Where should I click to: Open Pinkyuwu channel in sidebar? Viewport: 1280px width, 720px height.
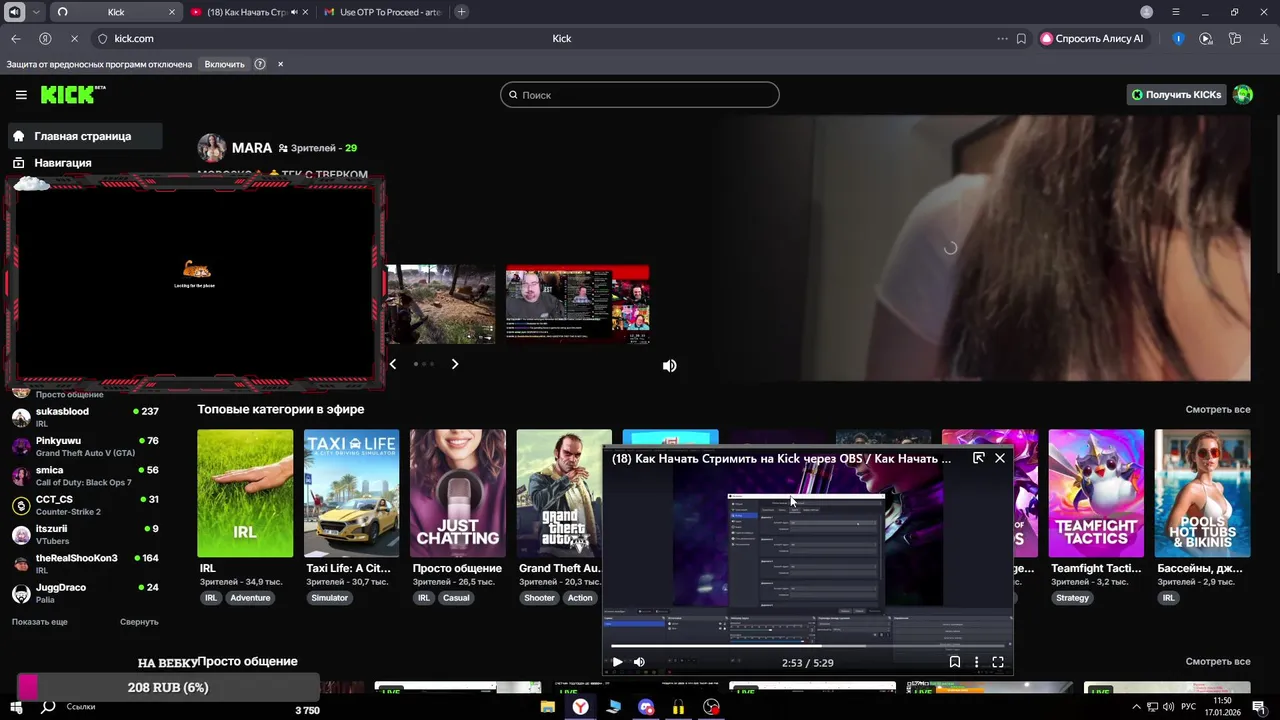tap(85, 447)
